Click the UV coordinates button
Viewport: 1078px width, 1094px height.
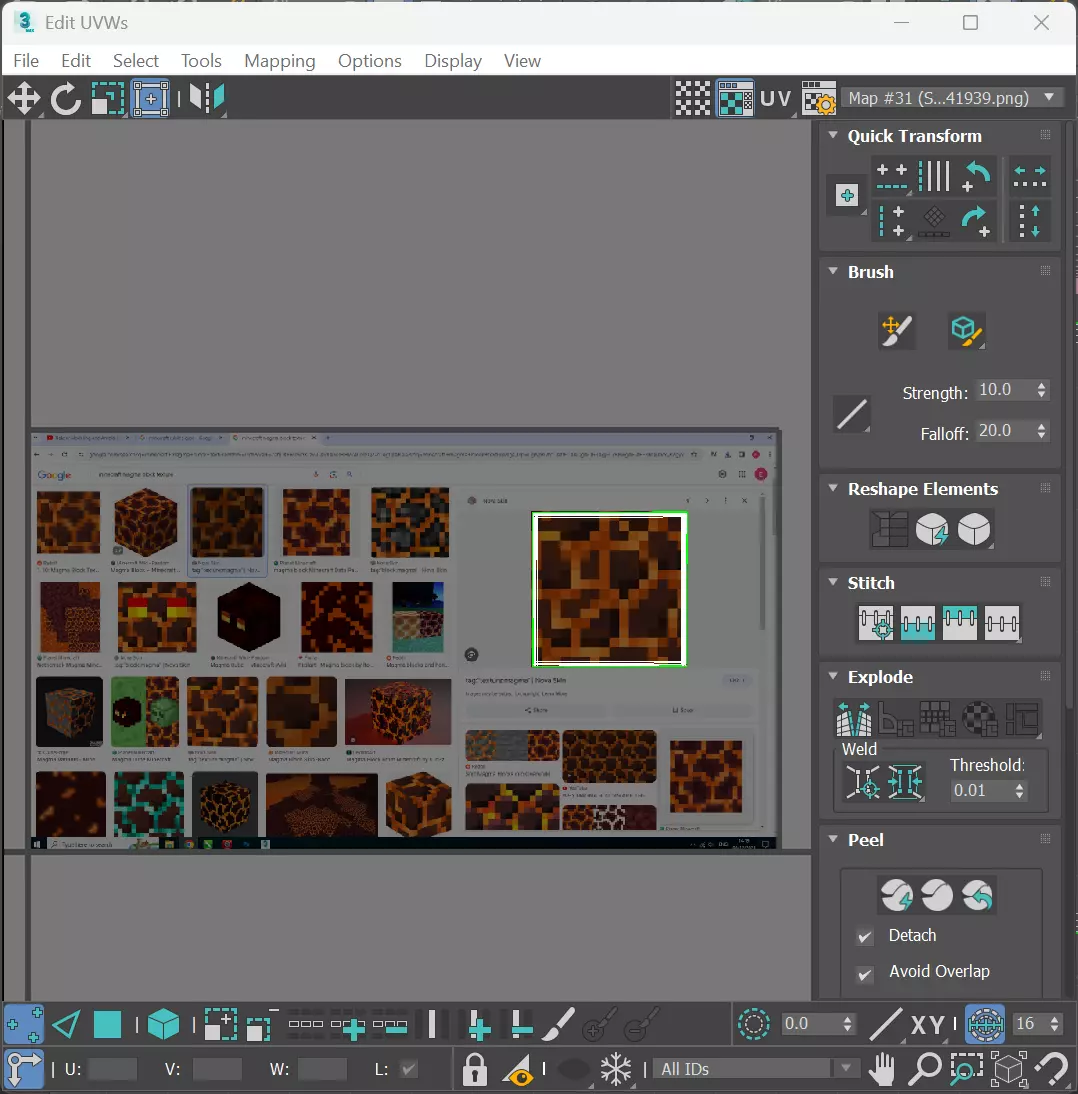775,98
